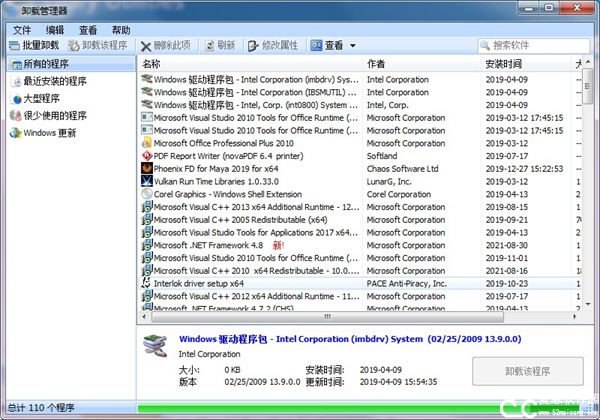
Task: Select Microsoft Visual C++ 2010 x64 Redistributable
Action: [360, 270]
